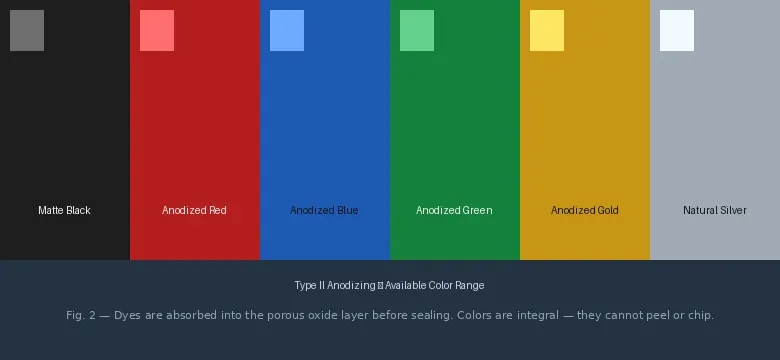Select the light red highlight swatch
Image resolution: width=780 pixels, height=360 pixels.
(x=157, y=30)
